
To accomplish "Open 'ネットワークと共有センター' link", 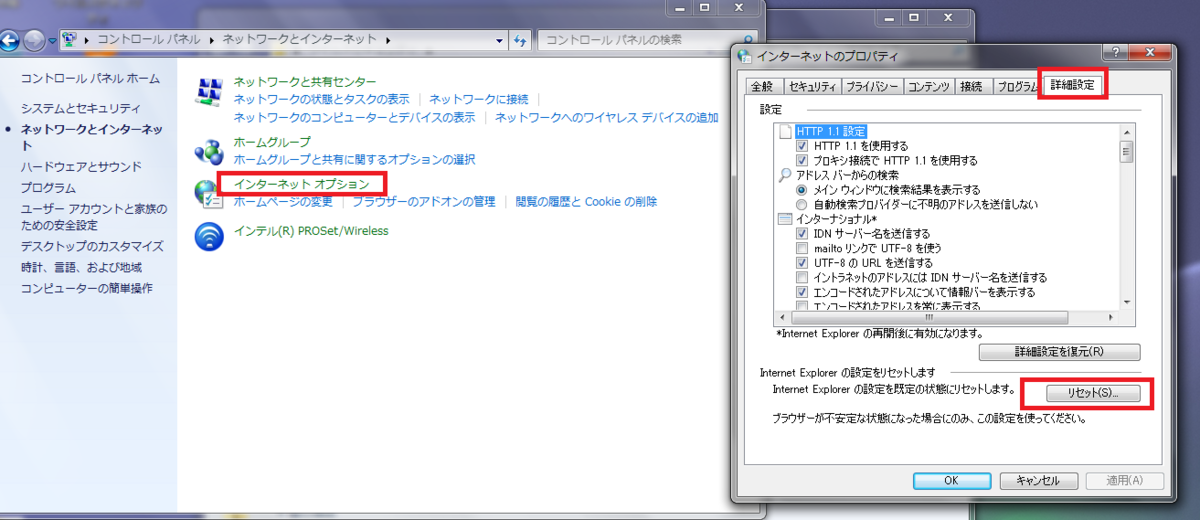I will 305,82.
